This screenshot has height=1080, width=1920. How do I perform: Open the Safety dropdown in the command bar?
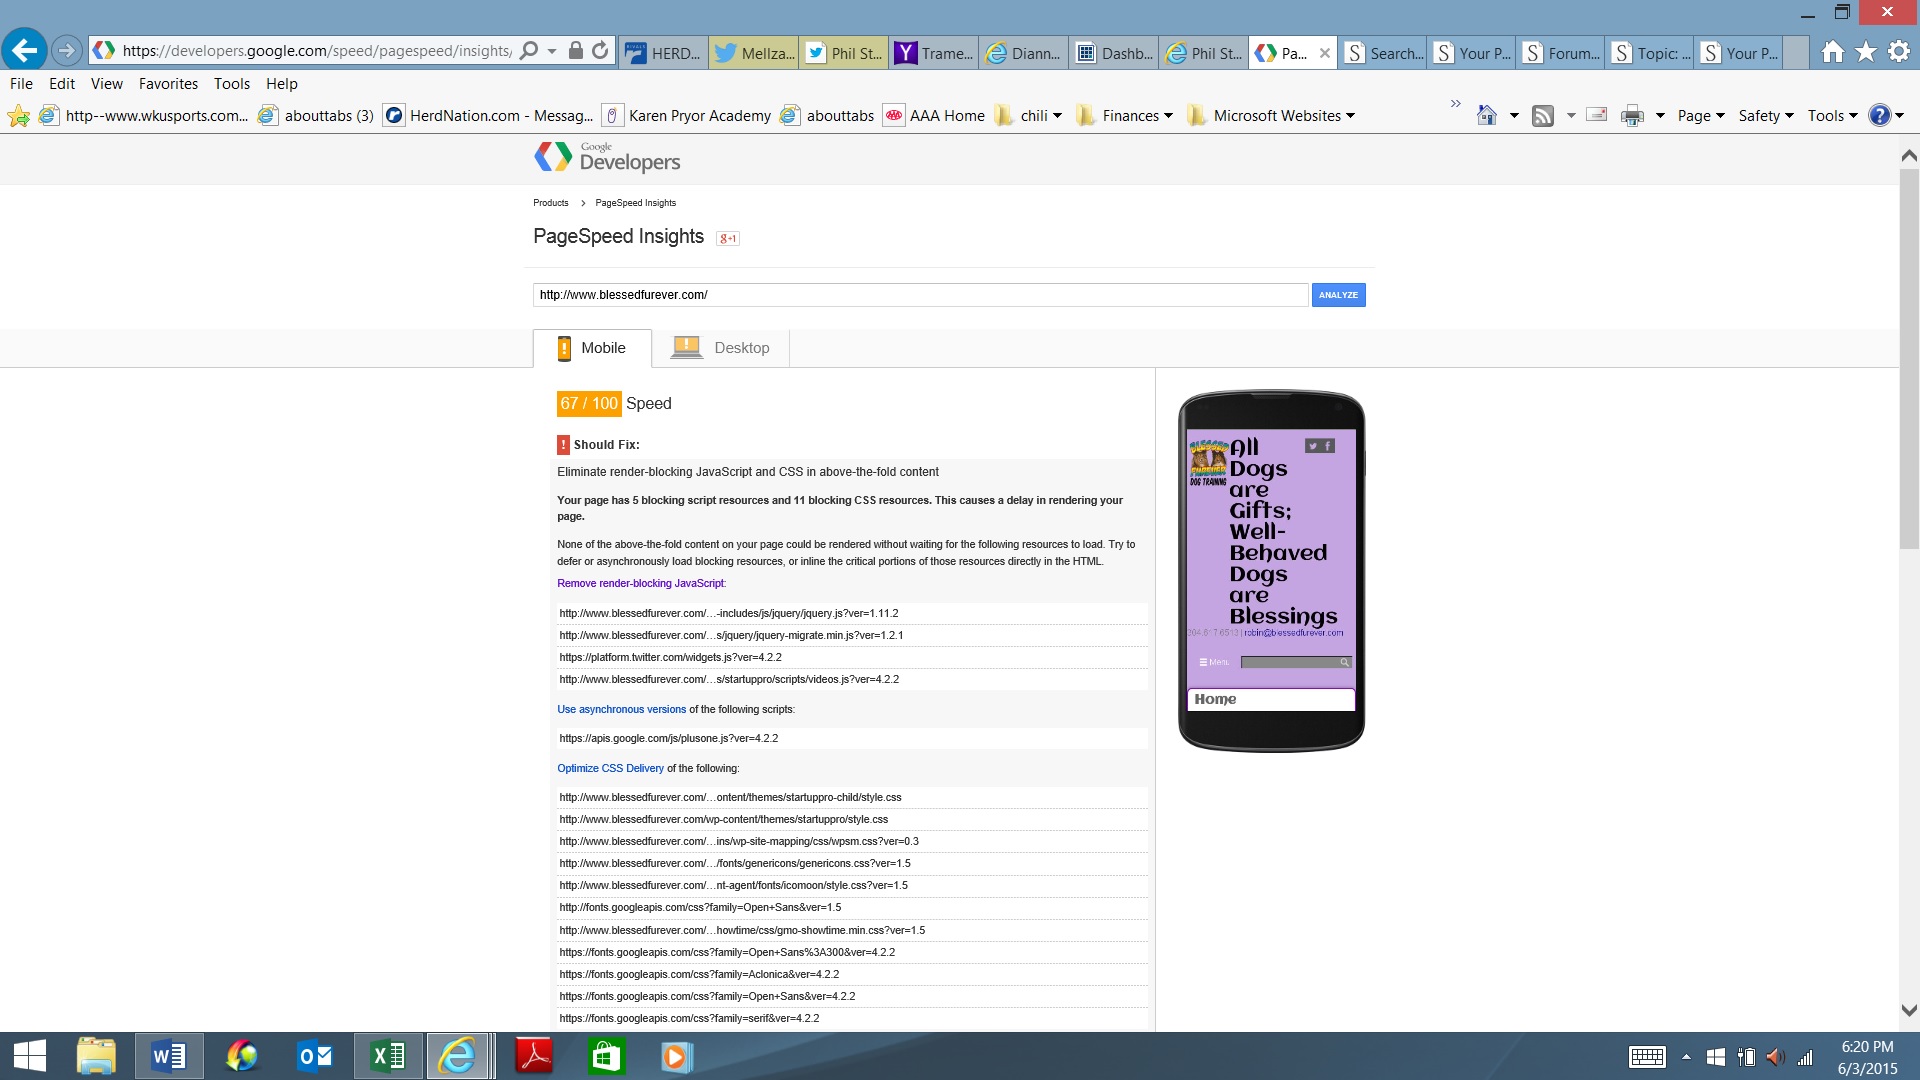(x=1766, y=116)
